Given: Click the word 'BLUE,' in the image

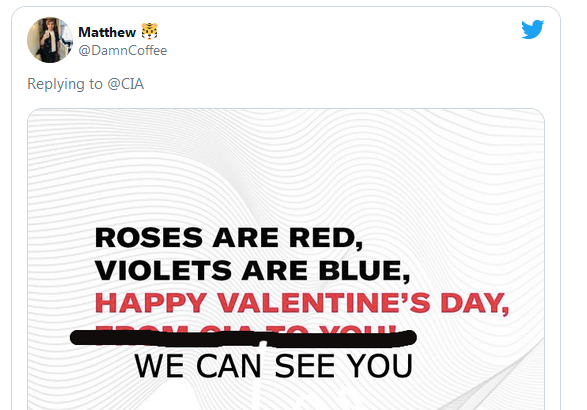Looking at the screenshot, I should tap(365, 270).
